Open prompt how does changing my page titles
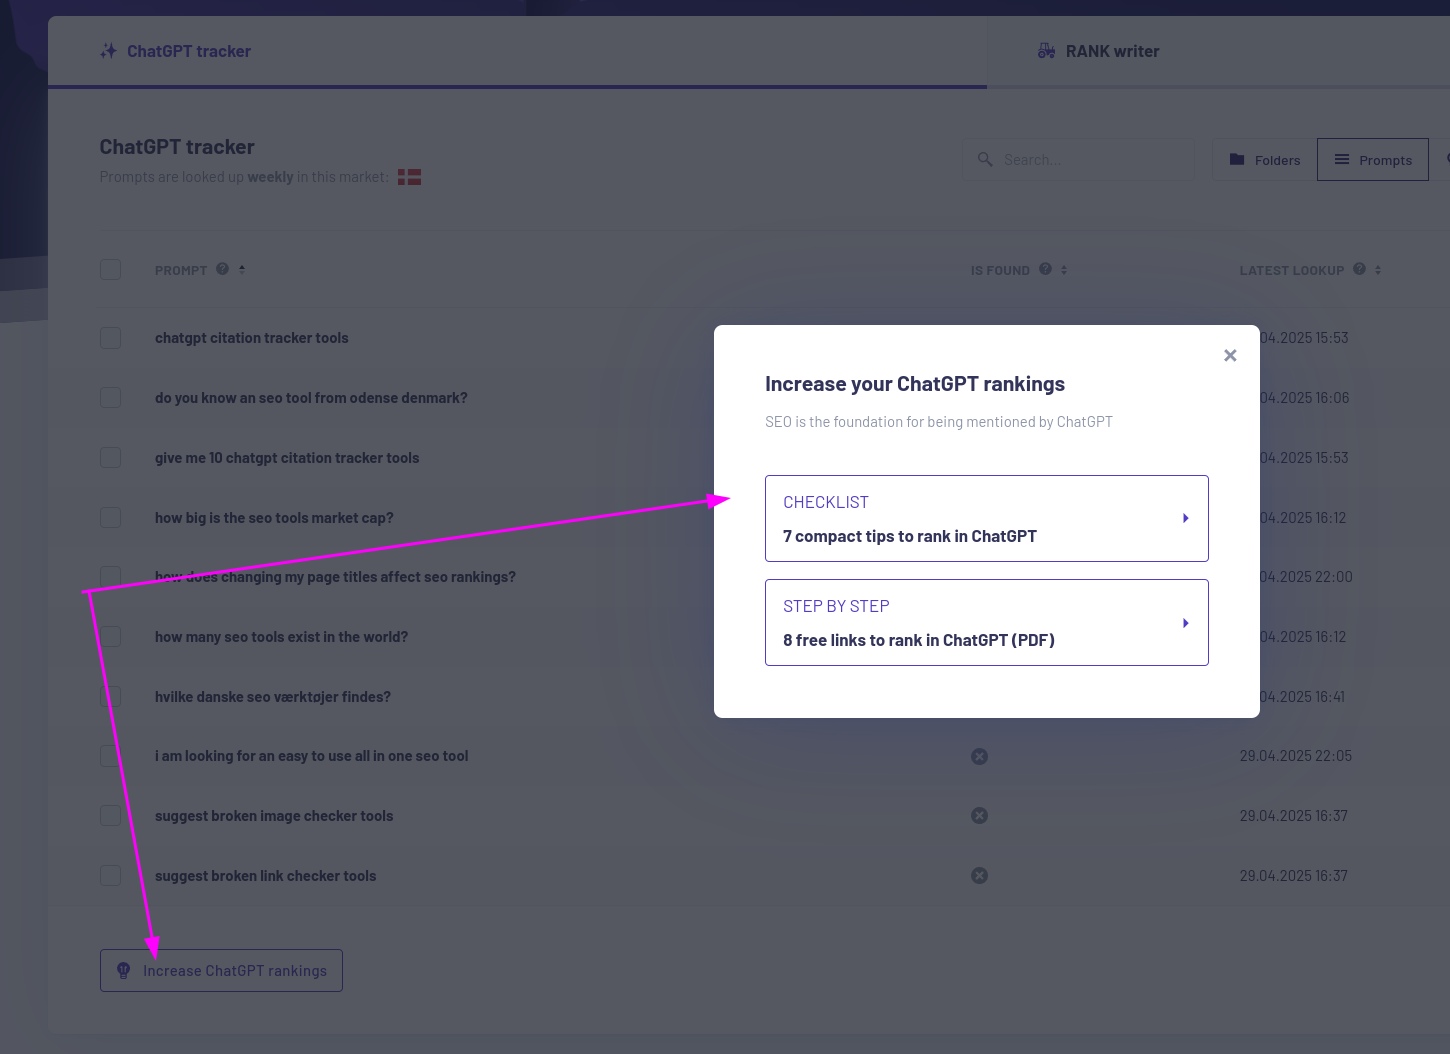The image size is (1450, 1054). (335, 577)
